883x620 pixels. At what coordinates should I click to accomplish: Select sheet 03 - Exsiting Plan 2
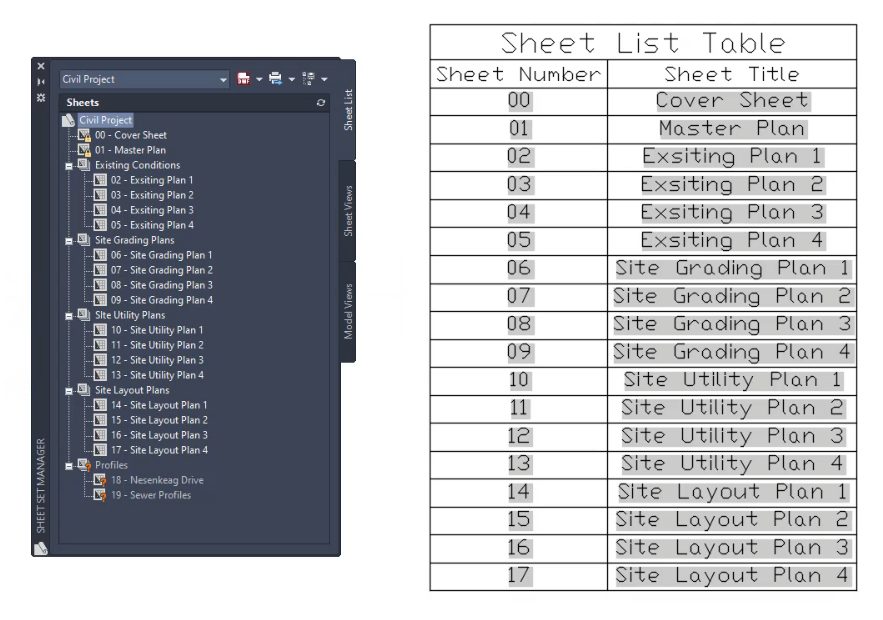pyautogui.click(x=152, y=195)
